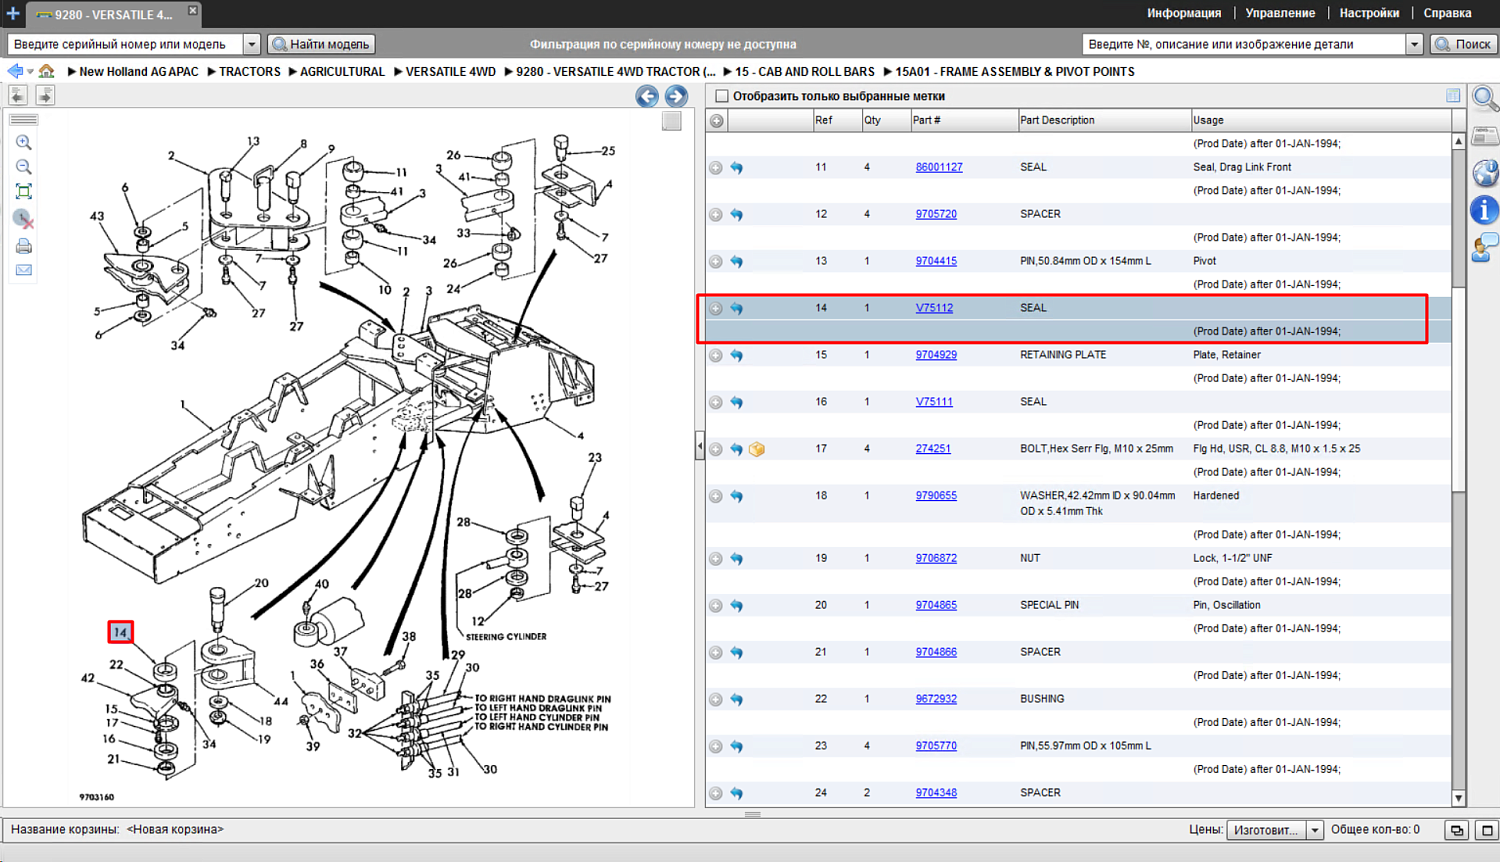Expand all rows with the header plus icon
The height and width of the screenshot is (862, 1500).
point(717,121)
